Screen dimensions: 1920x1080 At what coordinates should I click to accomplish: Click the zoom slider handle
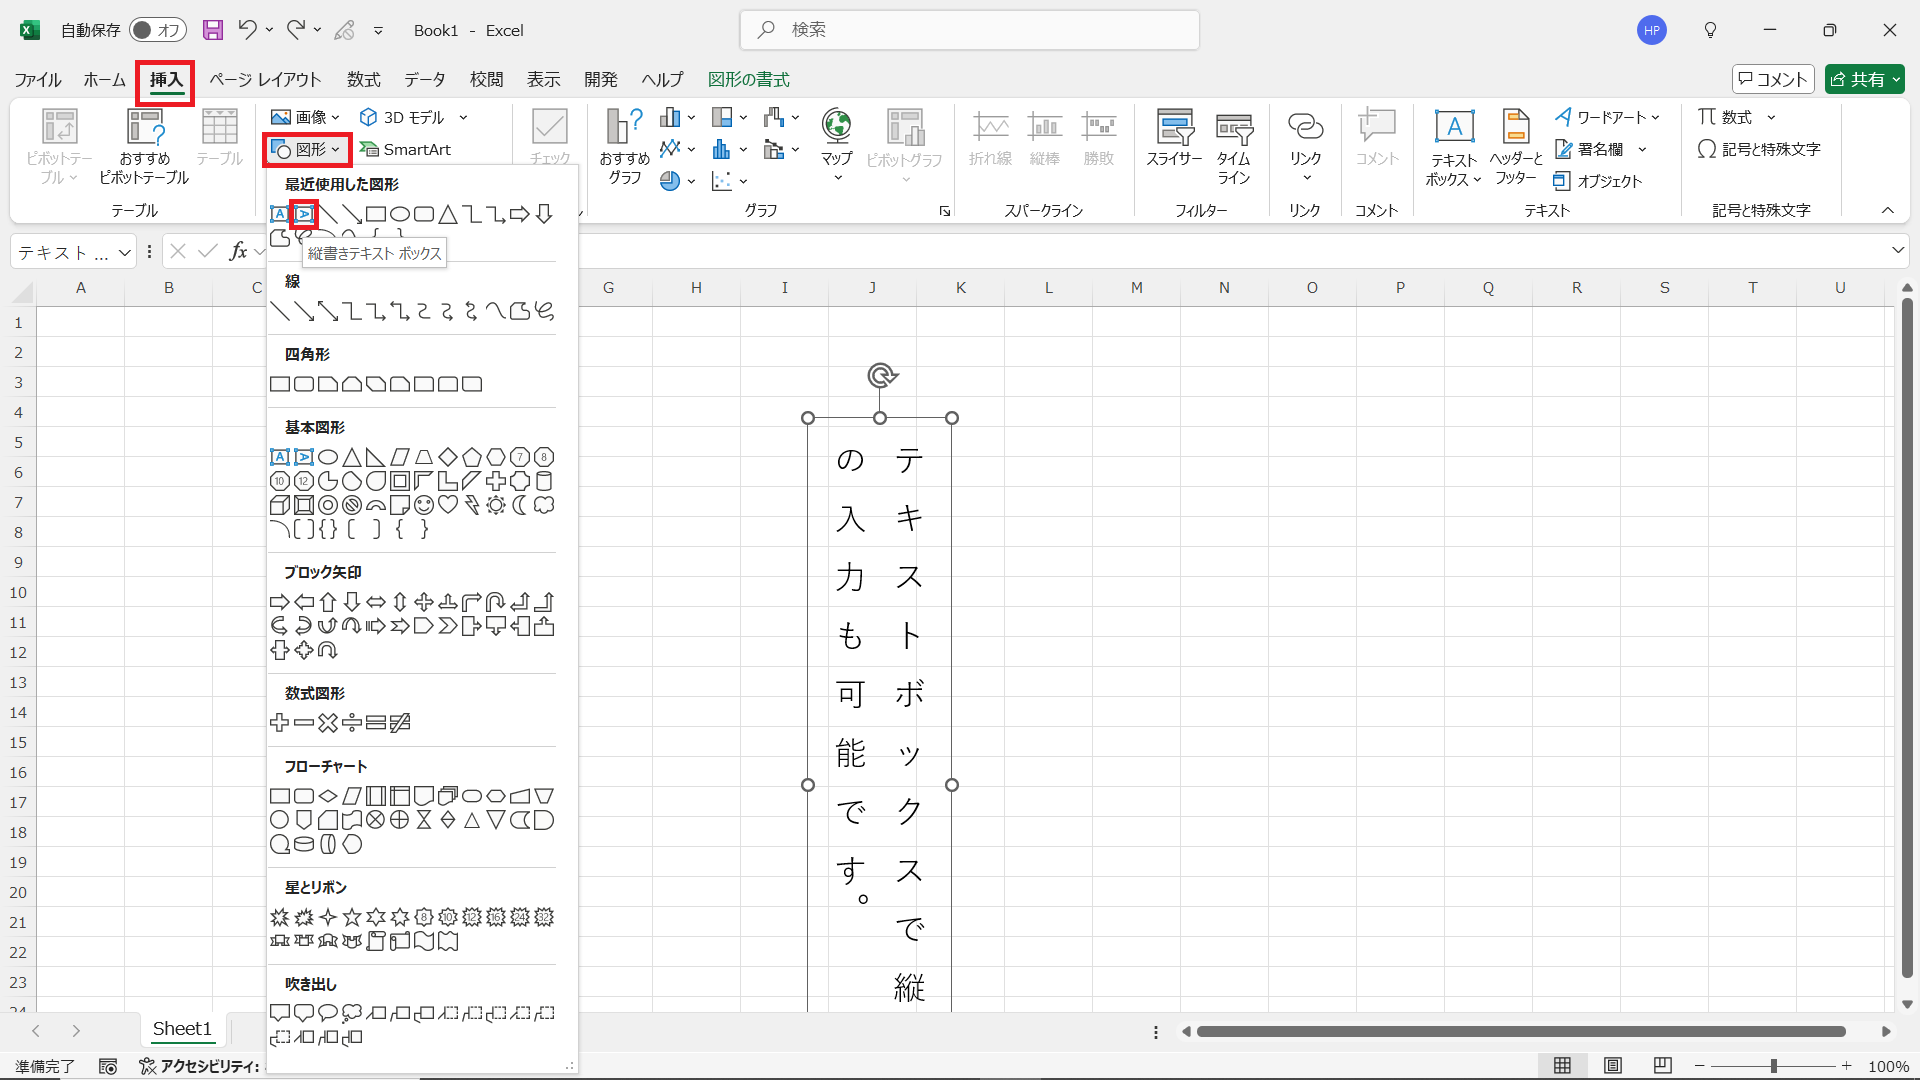pos(1774,1066)
